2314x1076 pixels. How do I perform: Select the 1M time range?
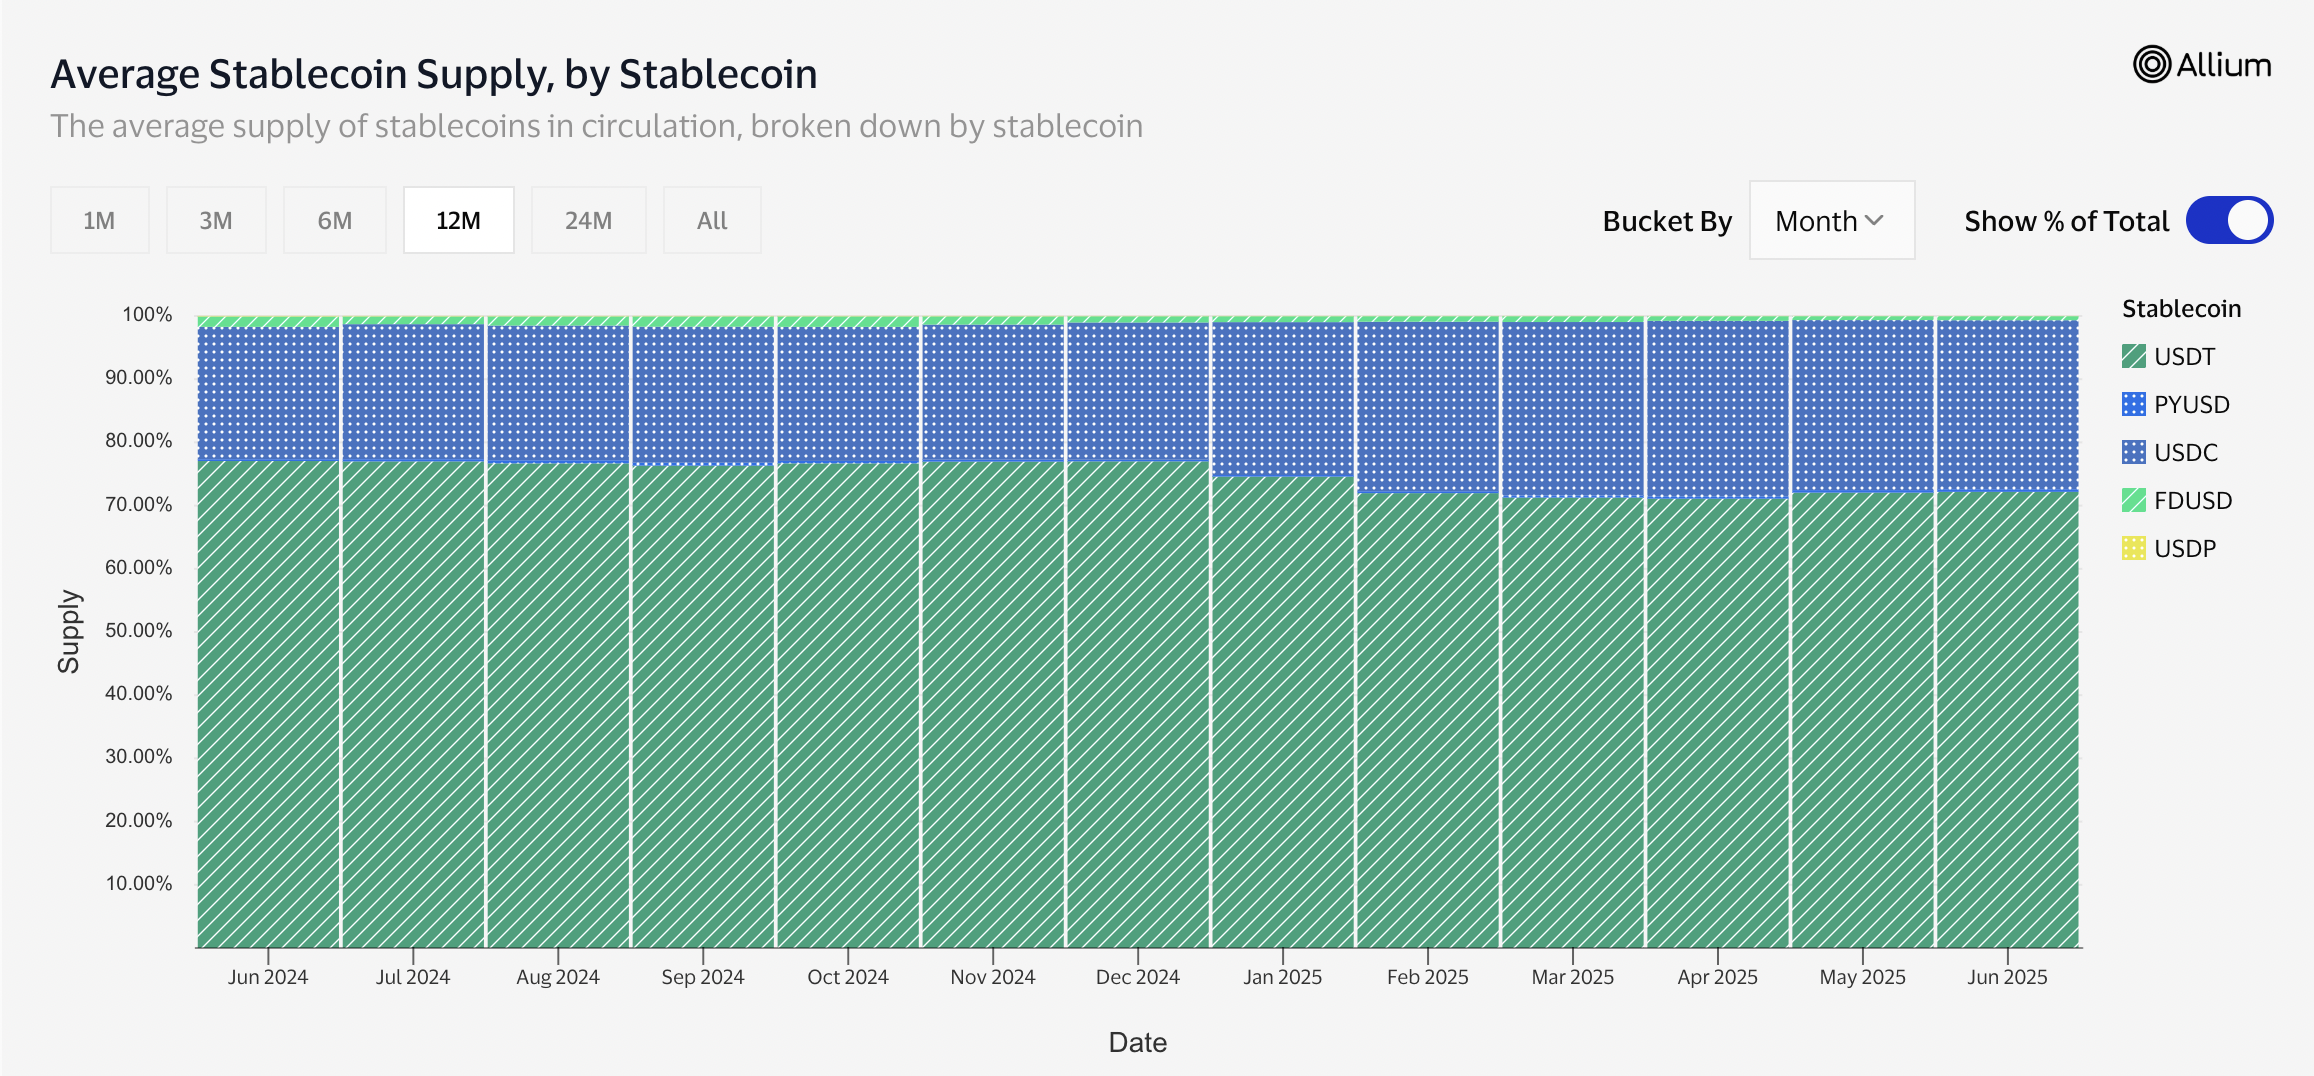click(99, 221)
